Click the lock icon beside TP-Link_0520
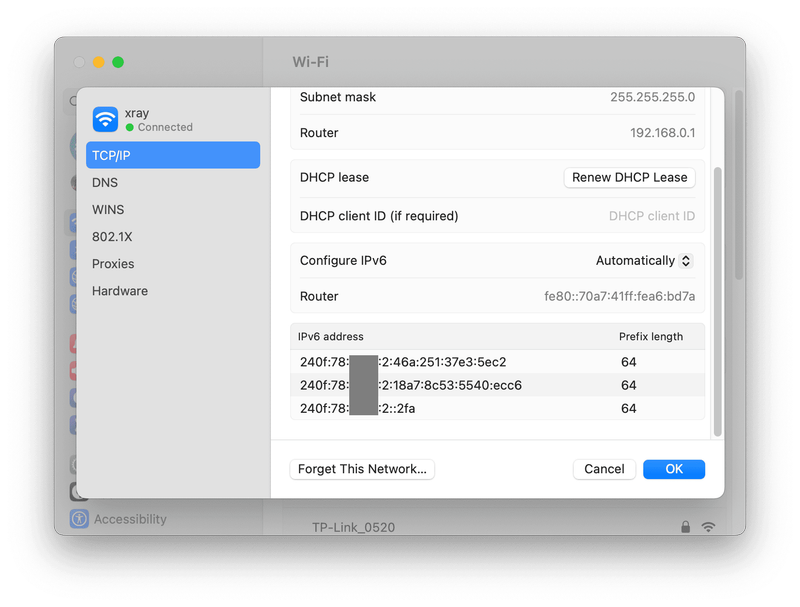 (x=685, y=527)
